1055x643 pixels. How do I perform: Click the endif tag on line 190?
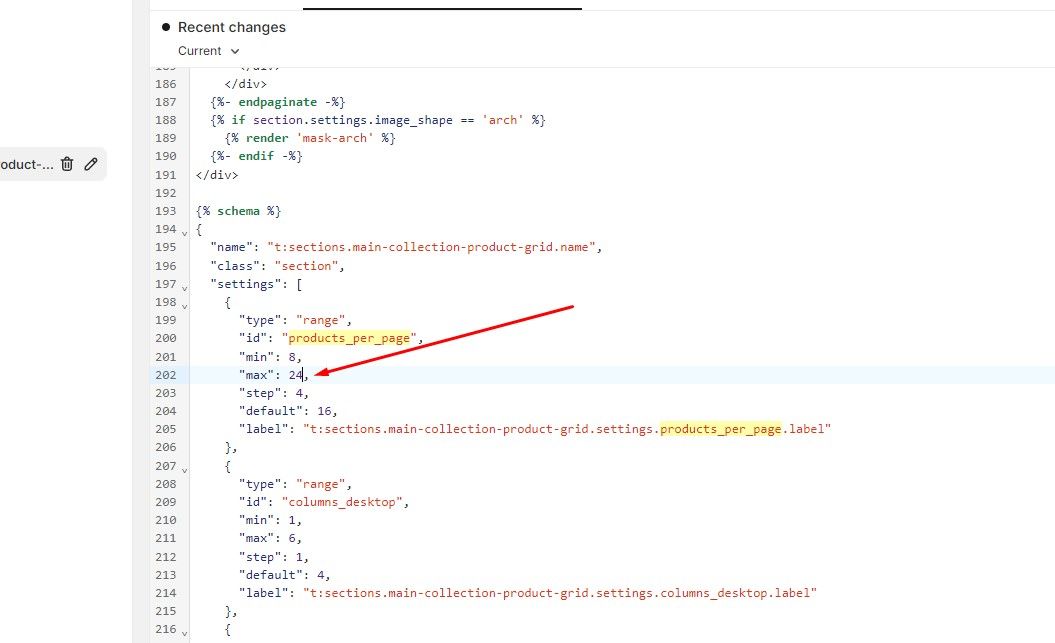(x=256, y=156)
